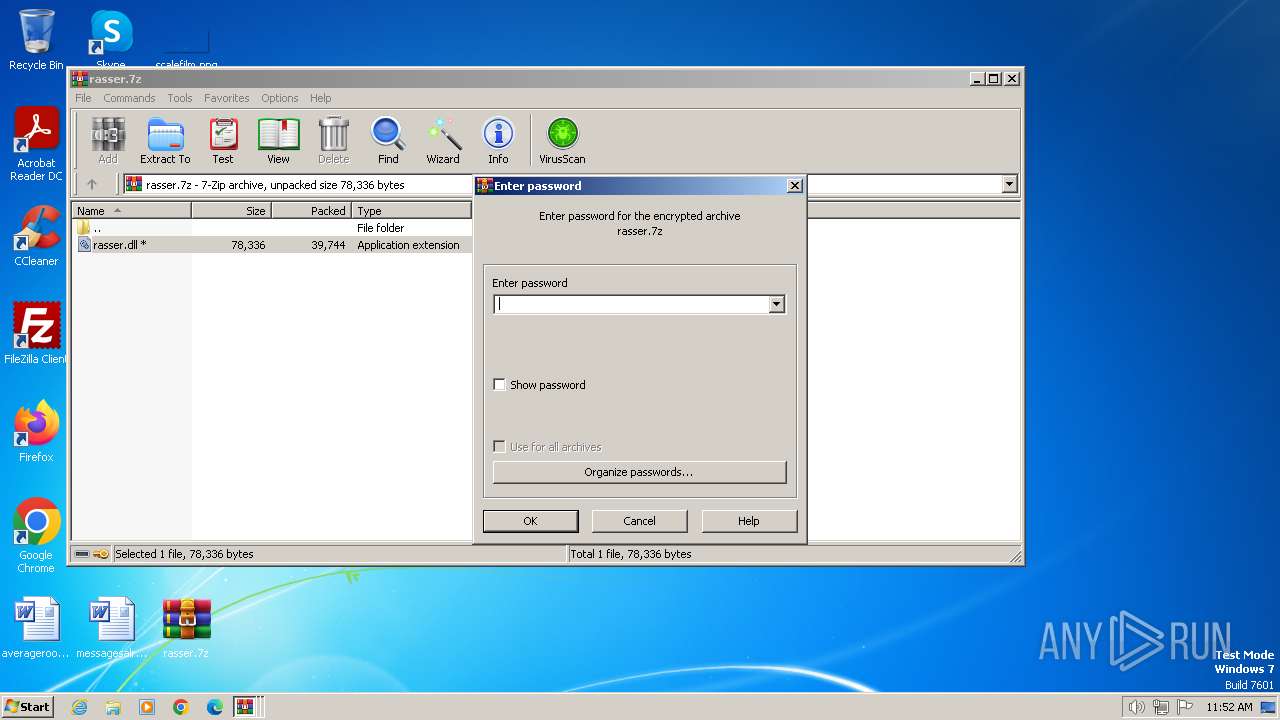Click Organize passwords button
The height and width of the screenshot is (720, 1280).
(x=639, y=472)
